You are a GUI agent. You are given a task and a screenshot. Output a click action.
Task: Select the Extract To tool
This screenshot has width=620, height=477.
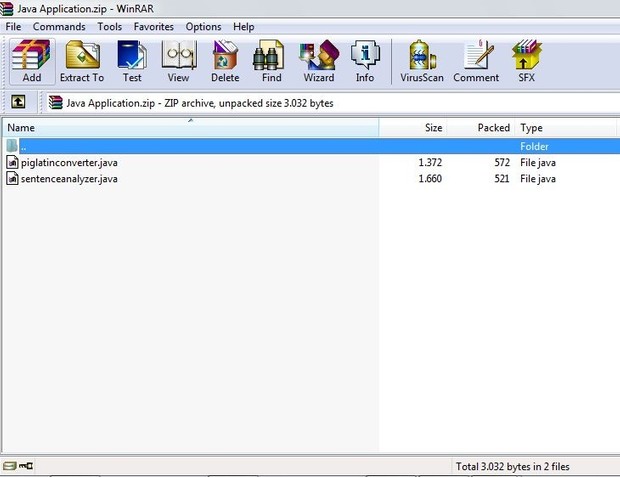82,61
